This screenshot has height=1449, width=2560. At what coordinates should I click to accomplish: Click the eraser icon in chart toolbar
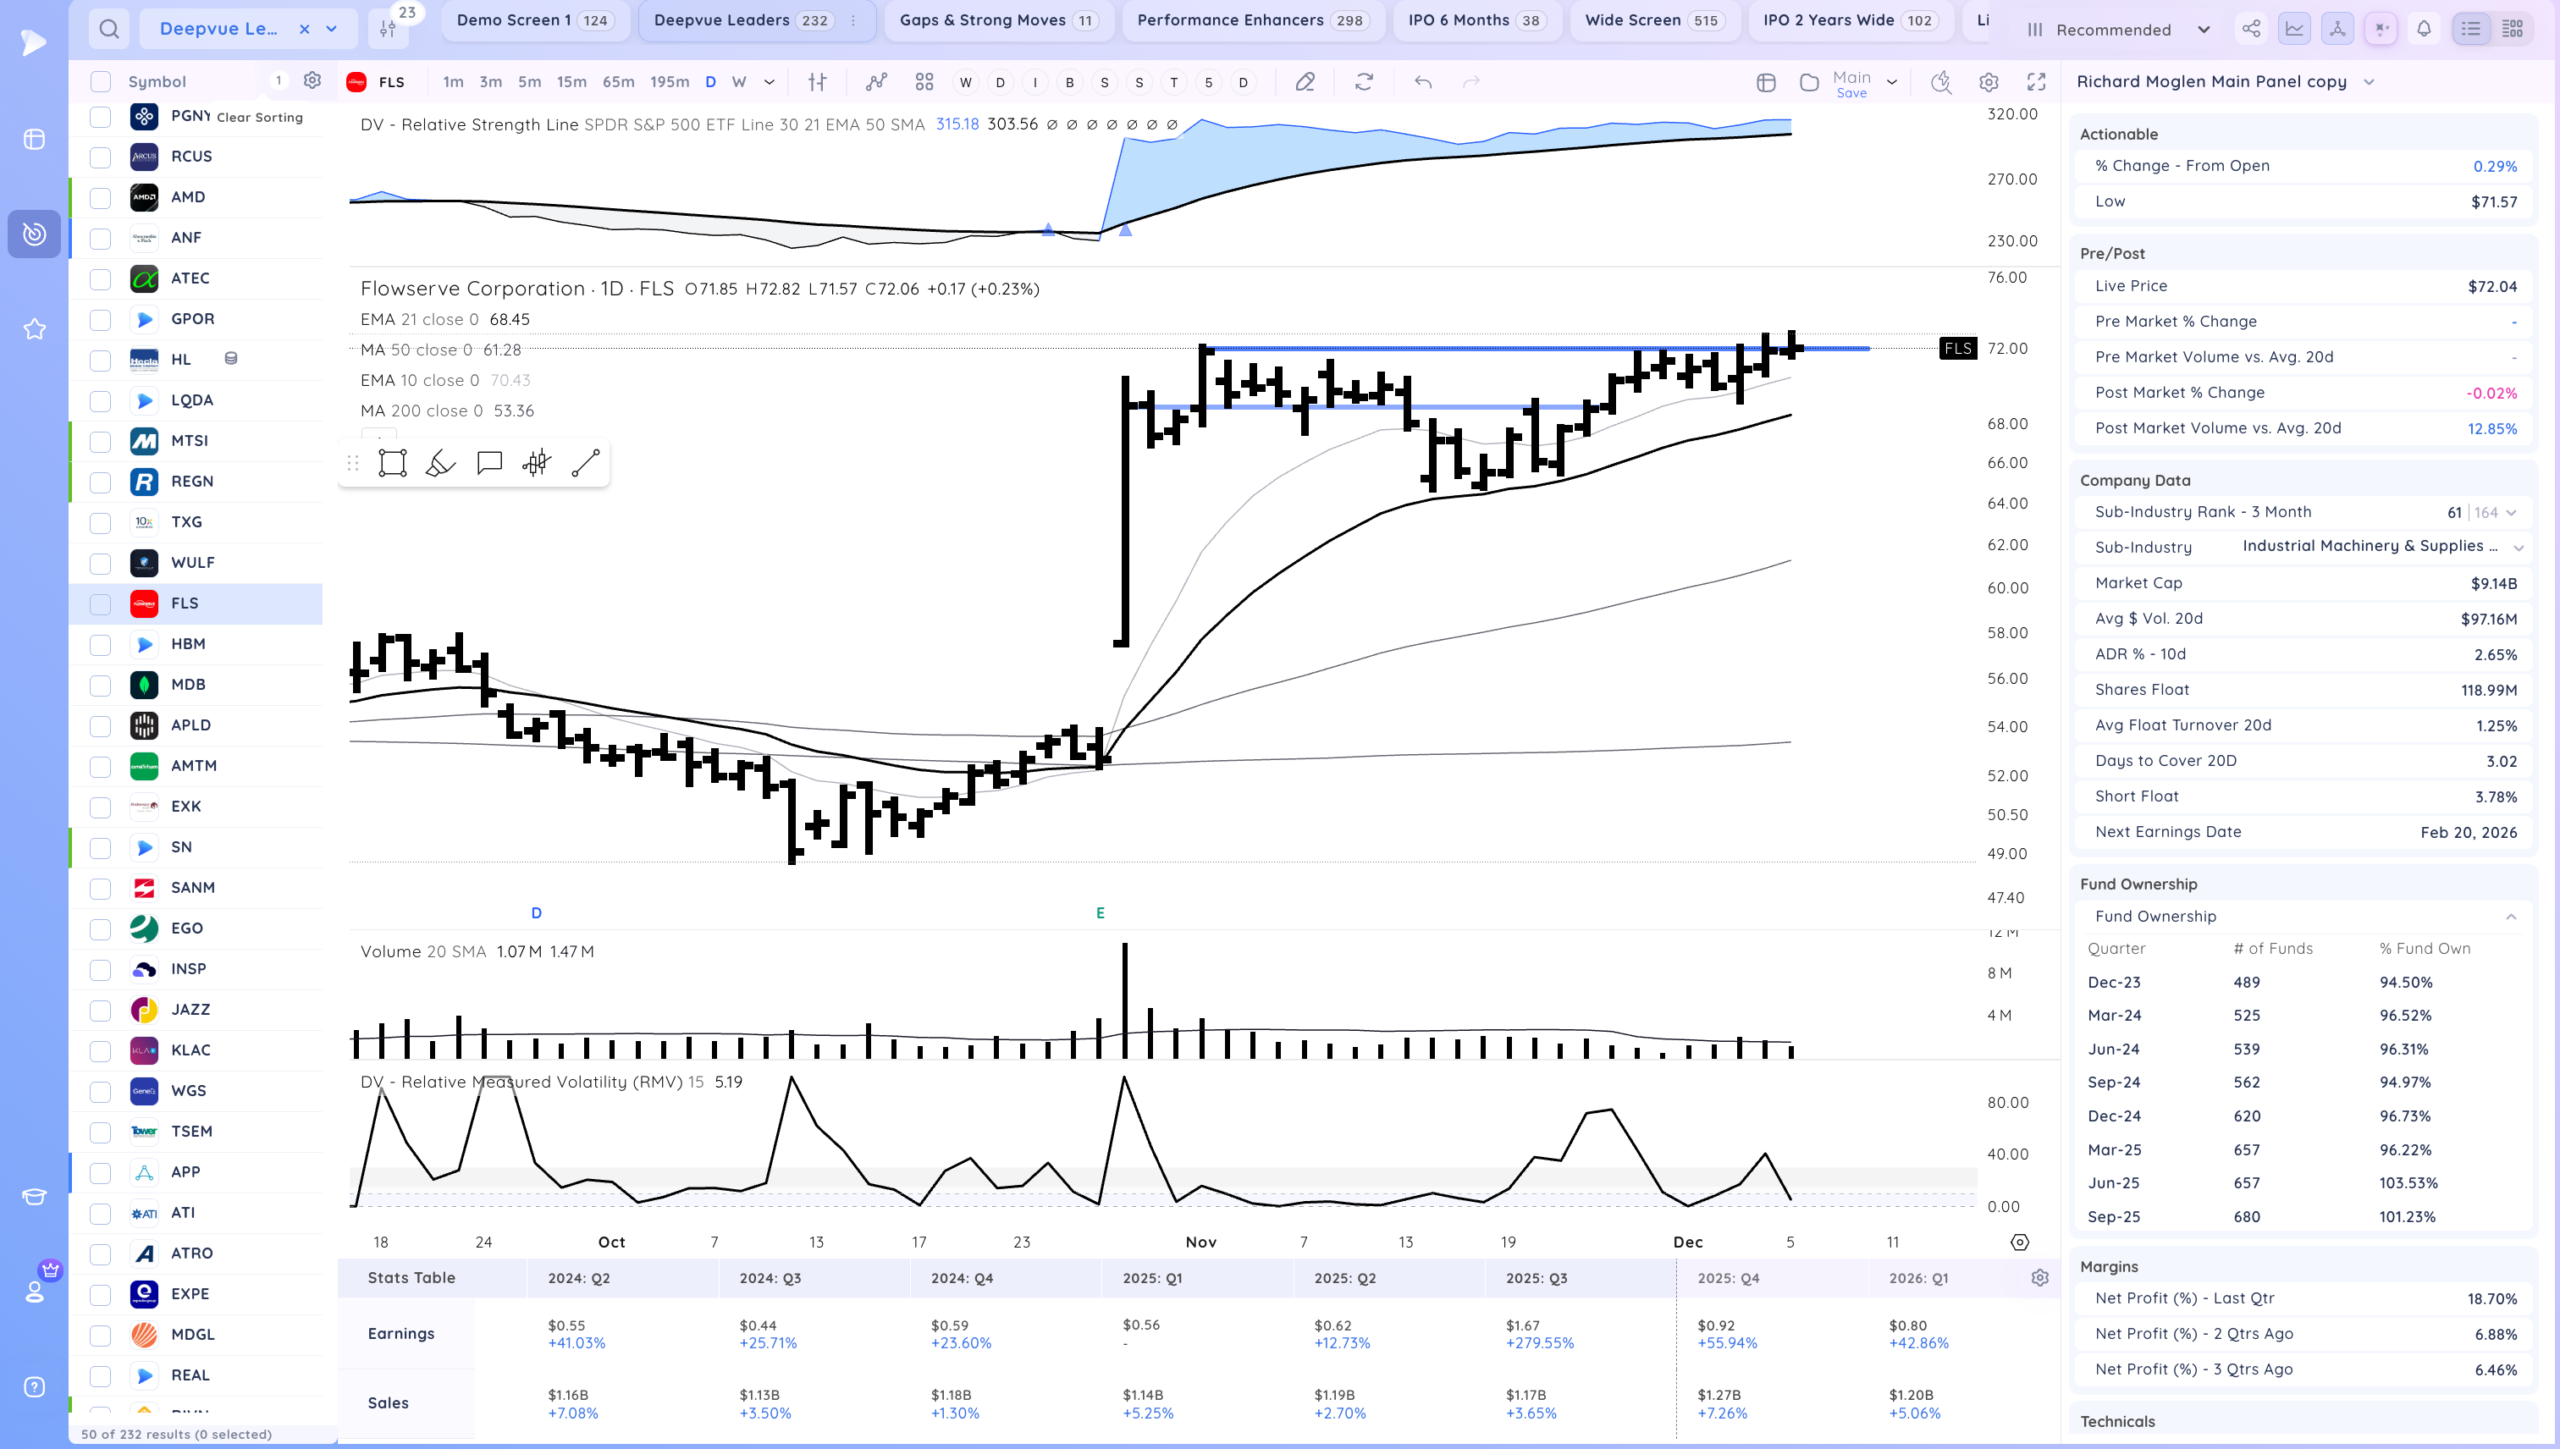pyautogui.click(x=1304, y=82)
